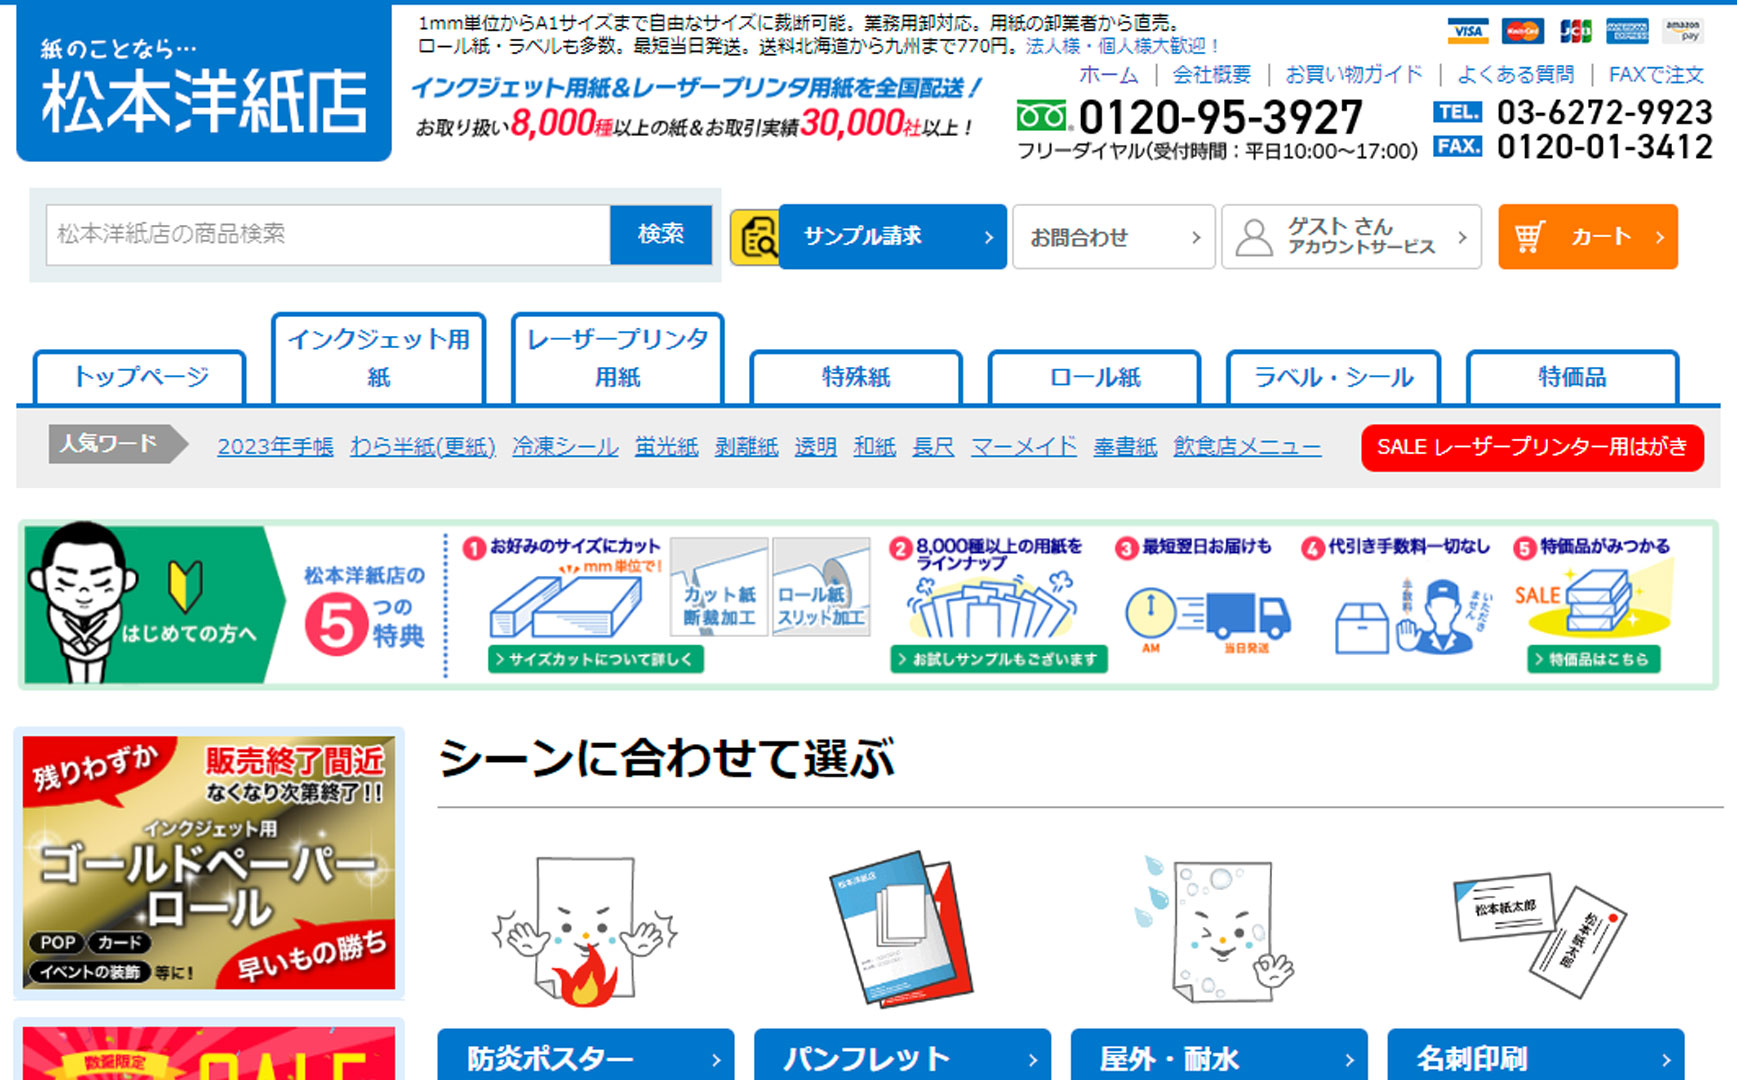The width and height of the screenshot is (1737, 1080).
Task: Click the paper lineup sheets illustration
Action: click(x=991, y=606)
